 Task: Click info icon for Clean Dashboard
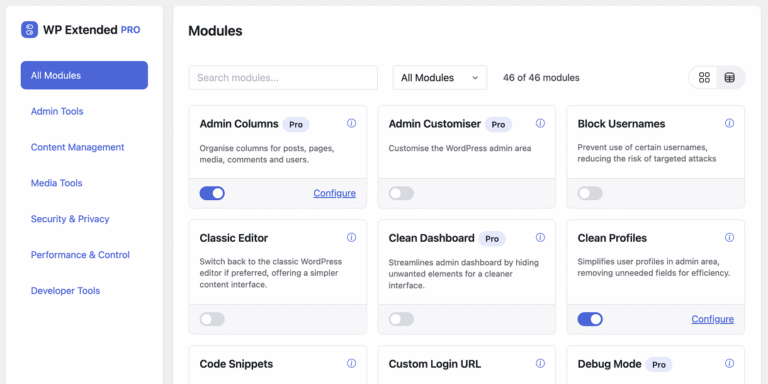(x=540, y=238)
